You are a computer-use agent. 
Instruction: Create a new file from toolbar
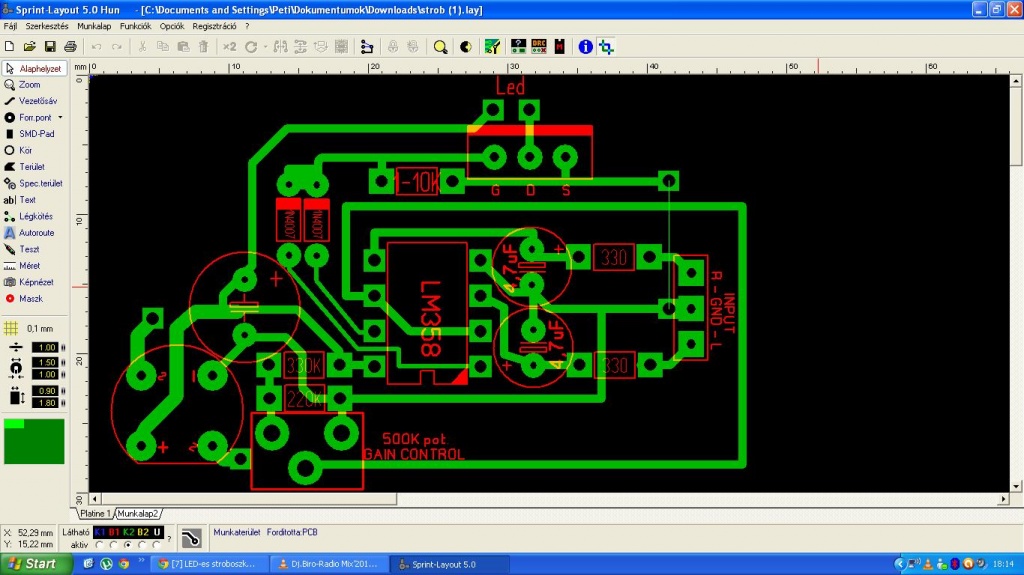(x=9, y=46)
